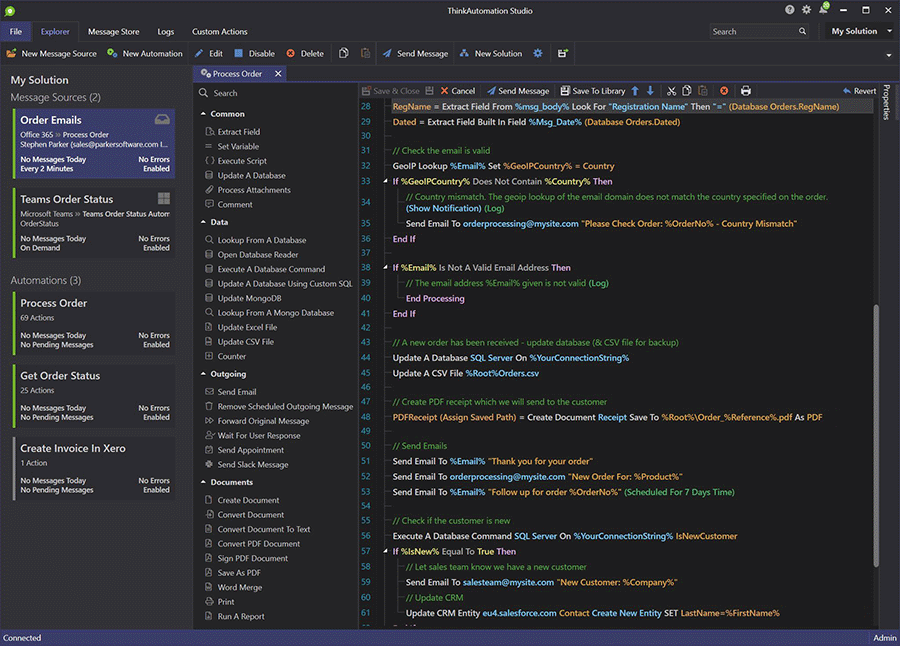Screen dimensions: 900x646
Task: Click the Revert button
Action: click(859, 91)
